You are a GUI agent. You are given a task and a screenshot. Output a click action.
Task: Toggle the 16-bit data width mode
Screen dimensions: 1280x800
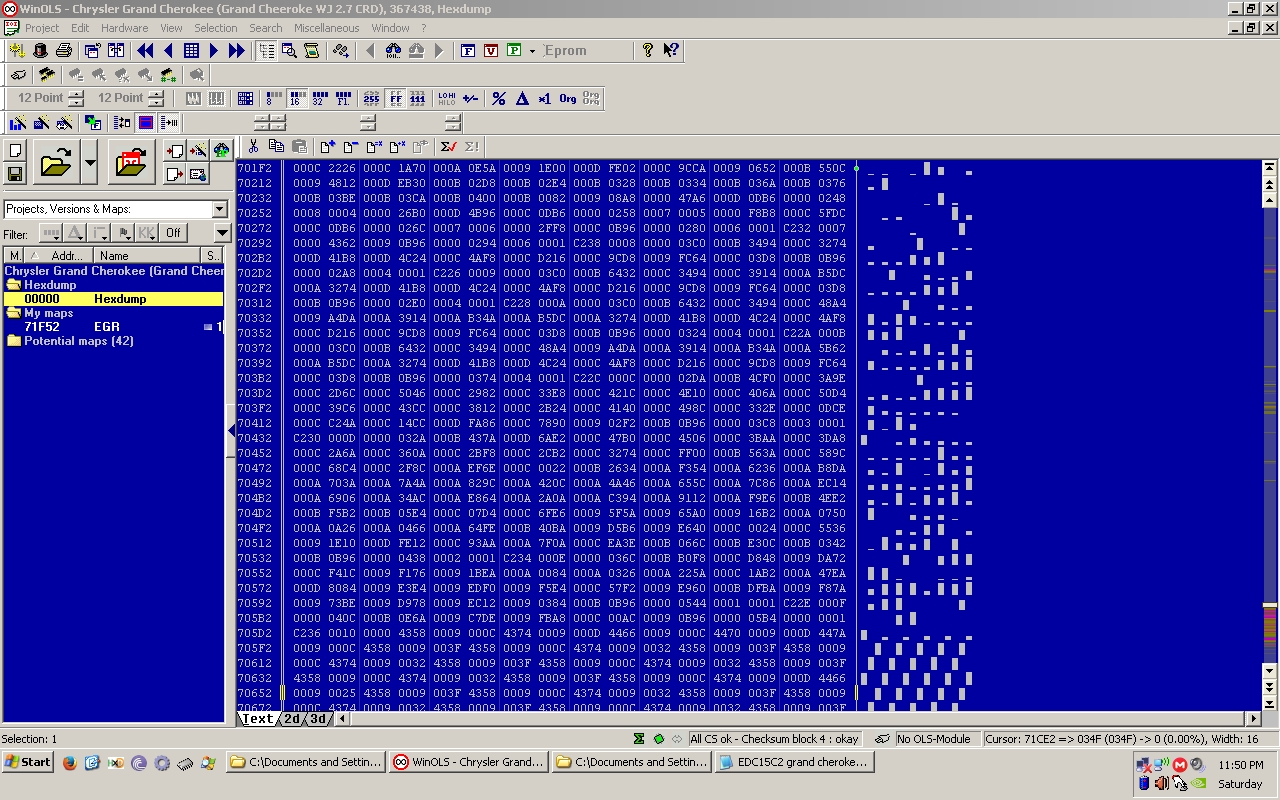[296, 98]
